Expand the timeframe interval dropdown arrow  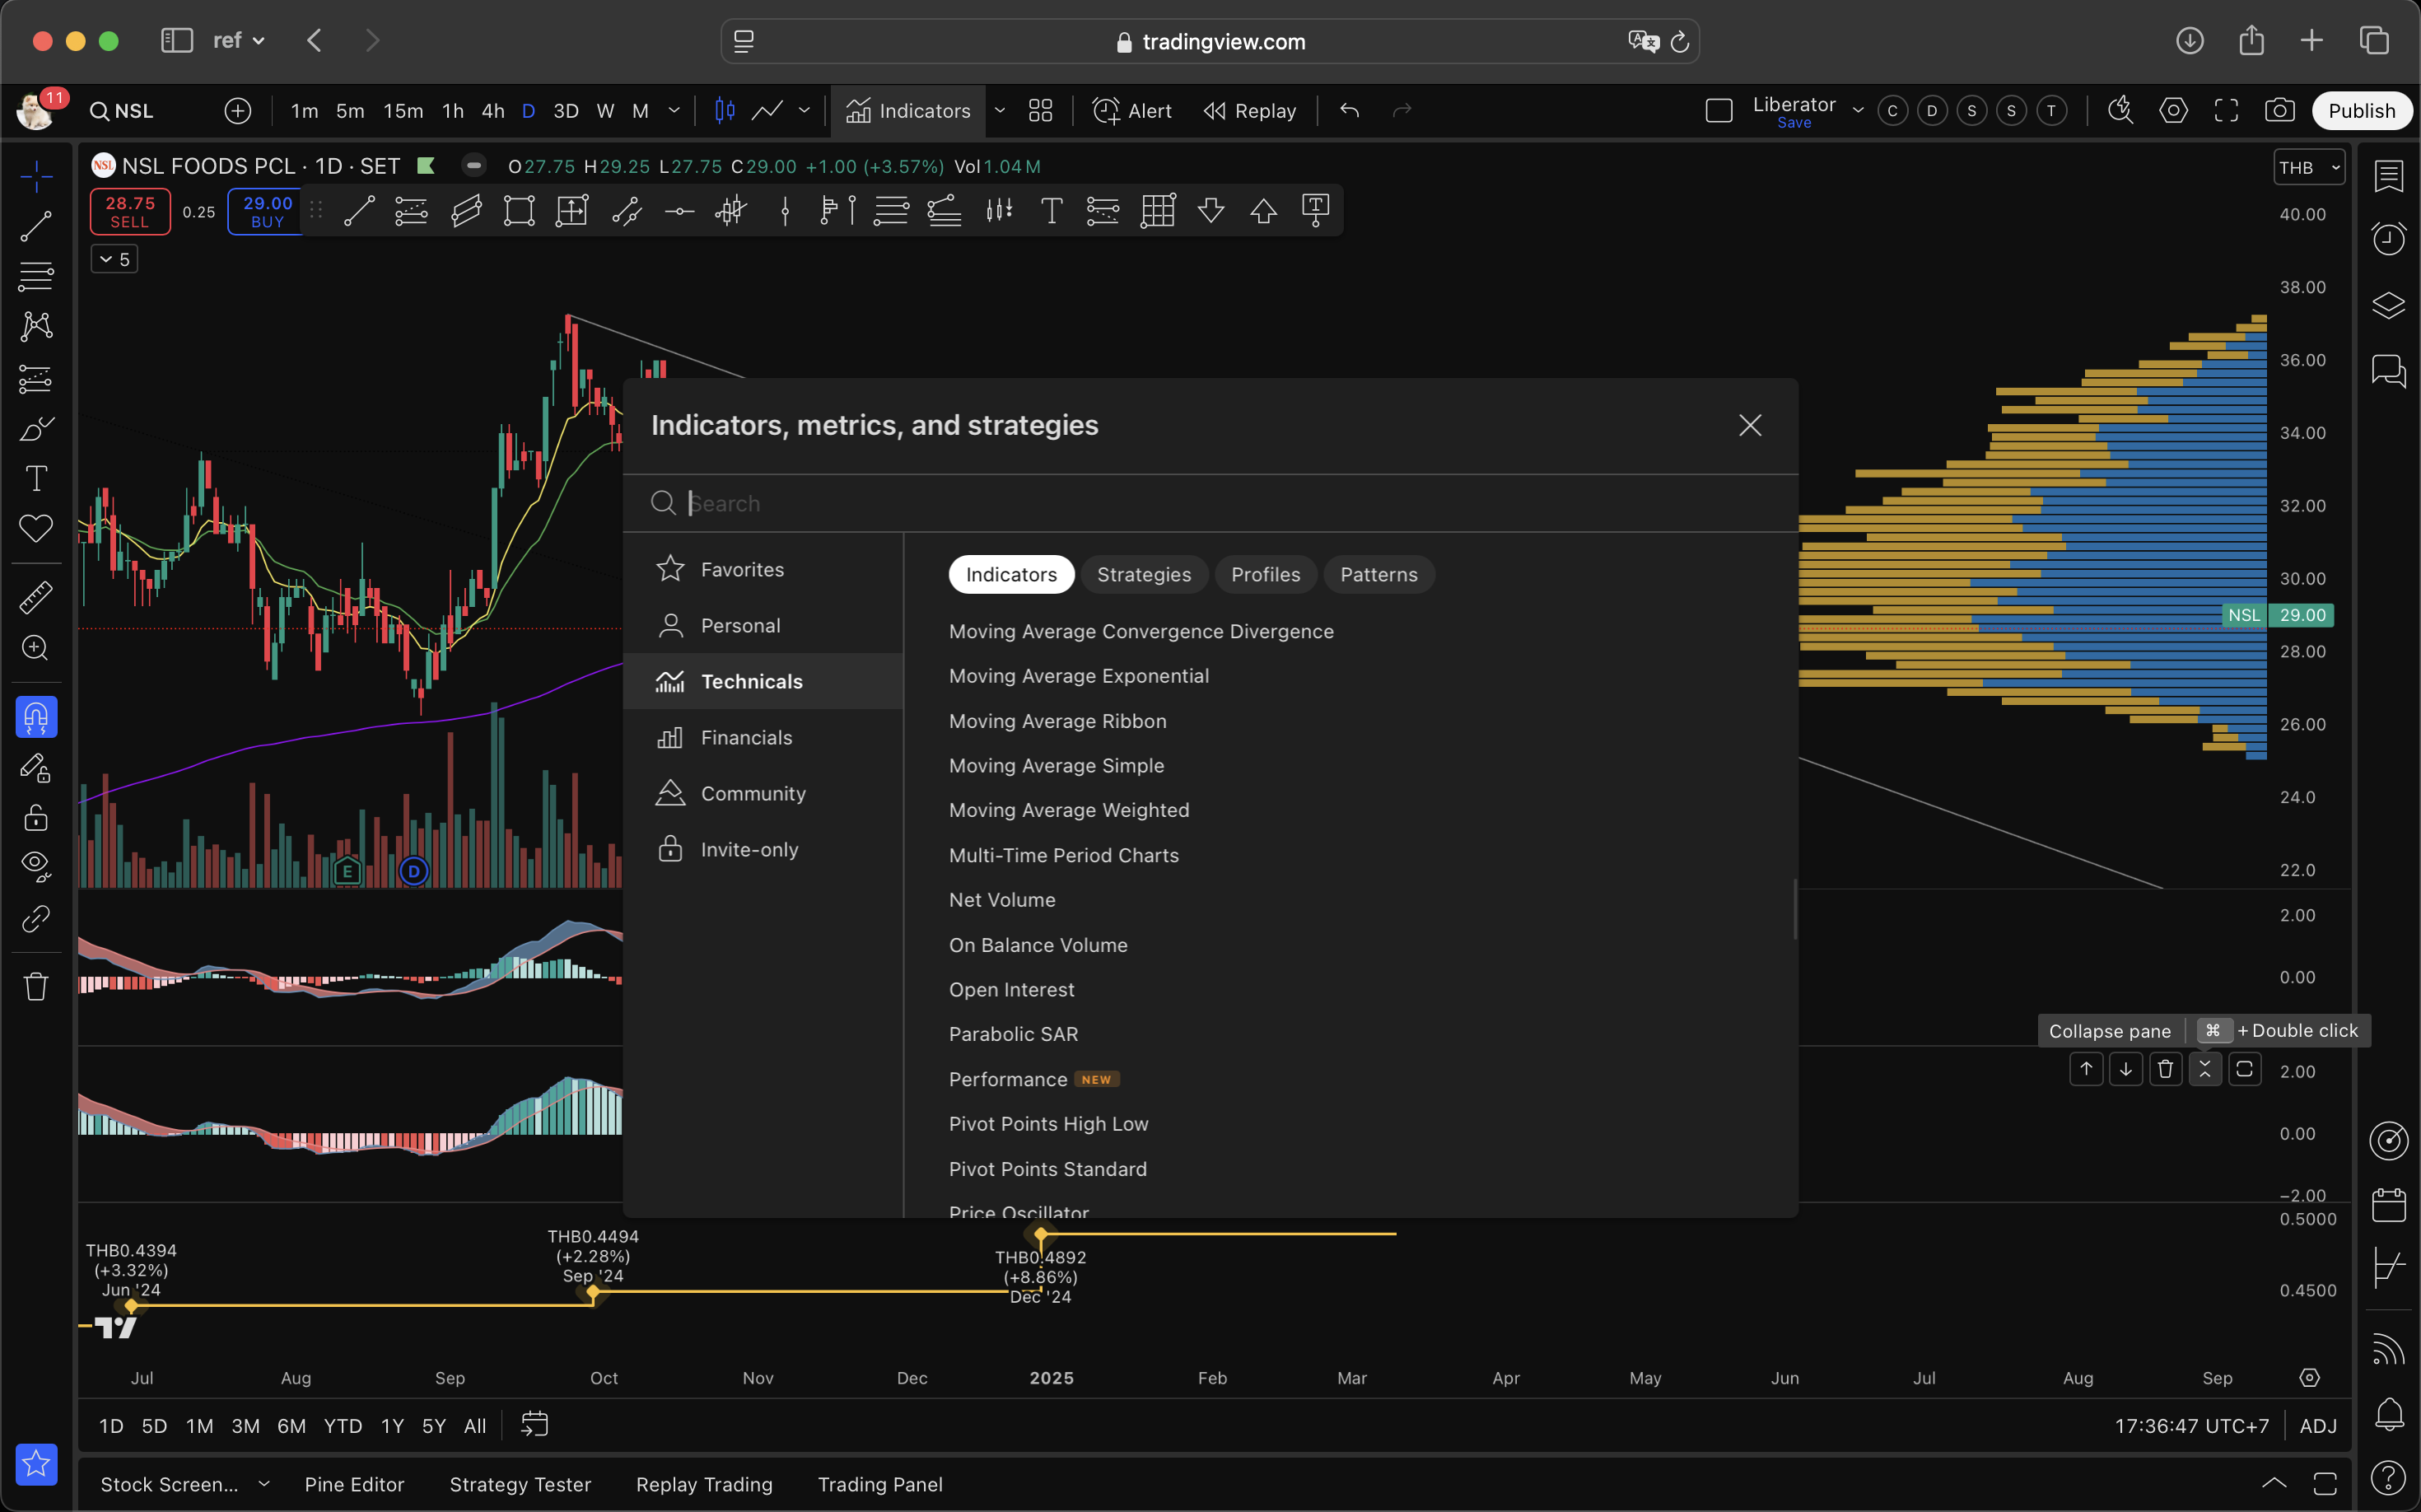674,111
